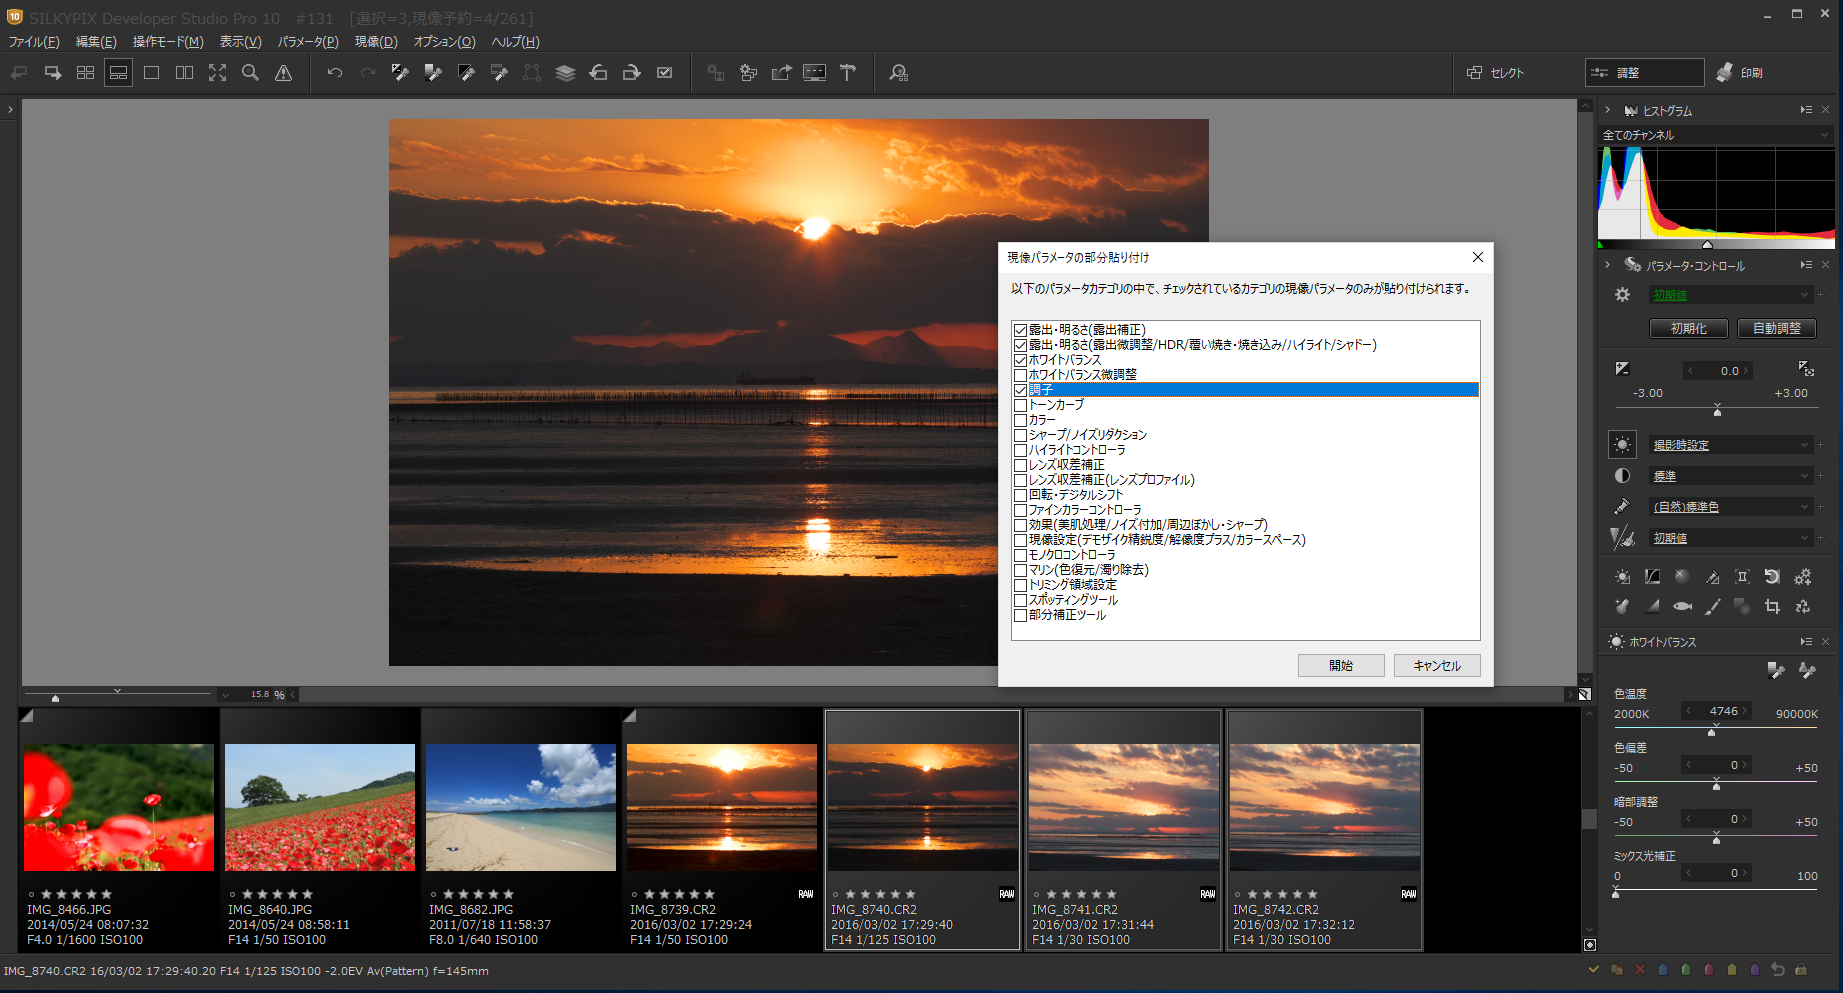Image resolution: width=1843 pixels, height=993 pixels.
Task: Open the layers stack icon in toolbar
Action: (x=565, y=73)
